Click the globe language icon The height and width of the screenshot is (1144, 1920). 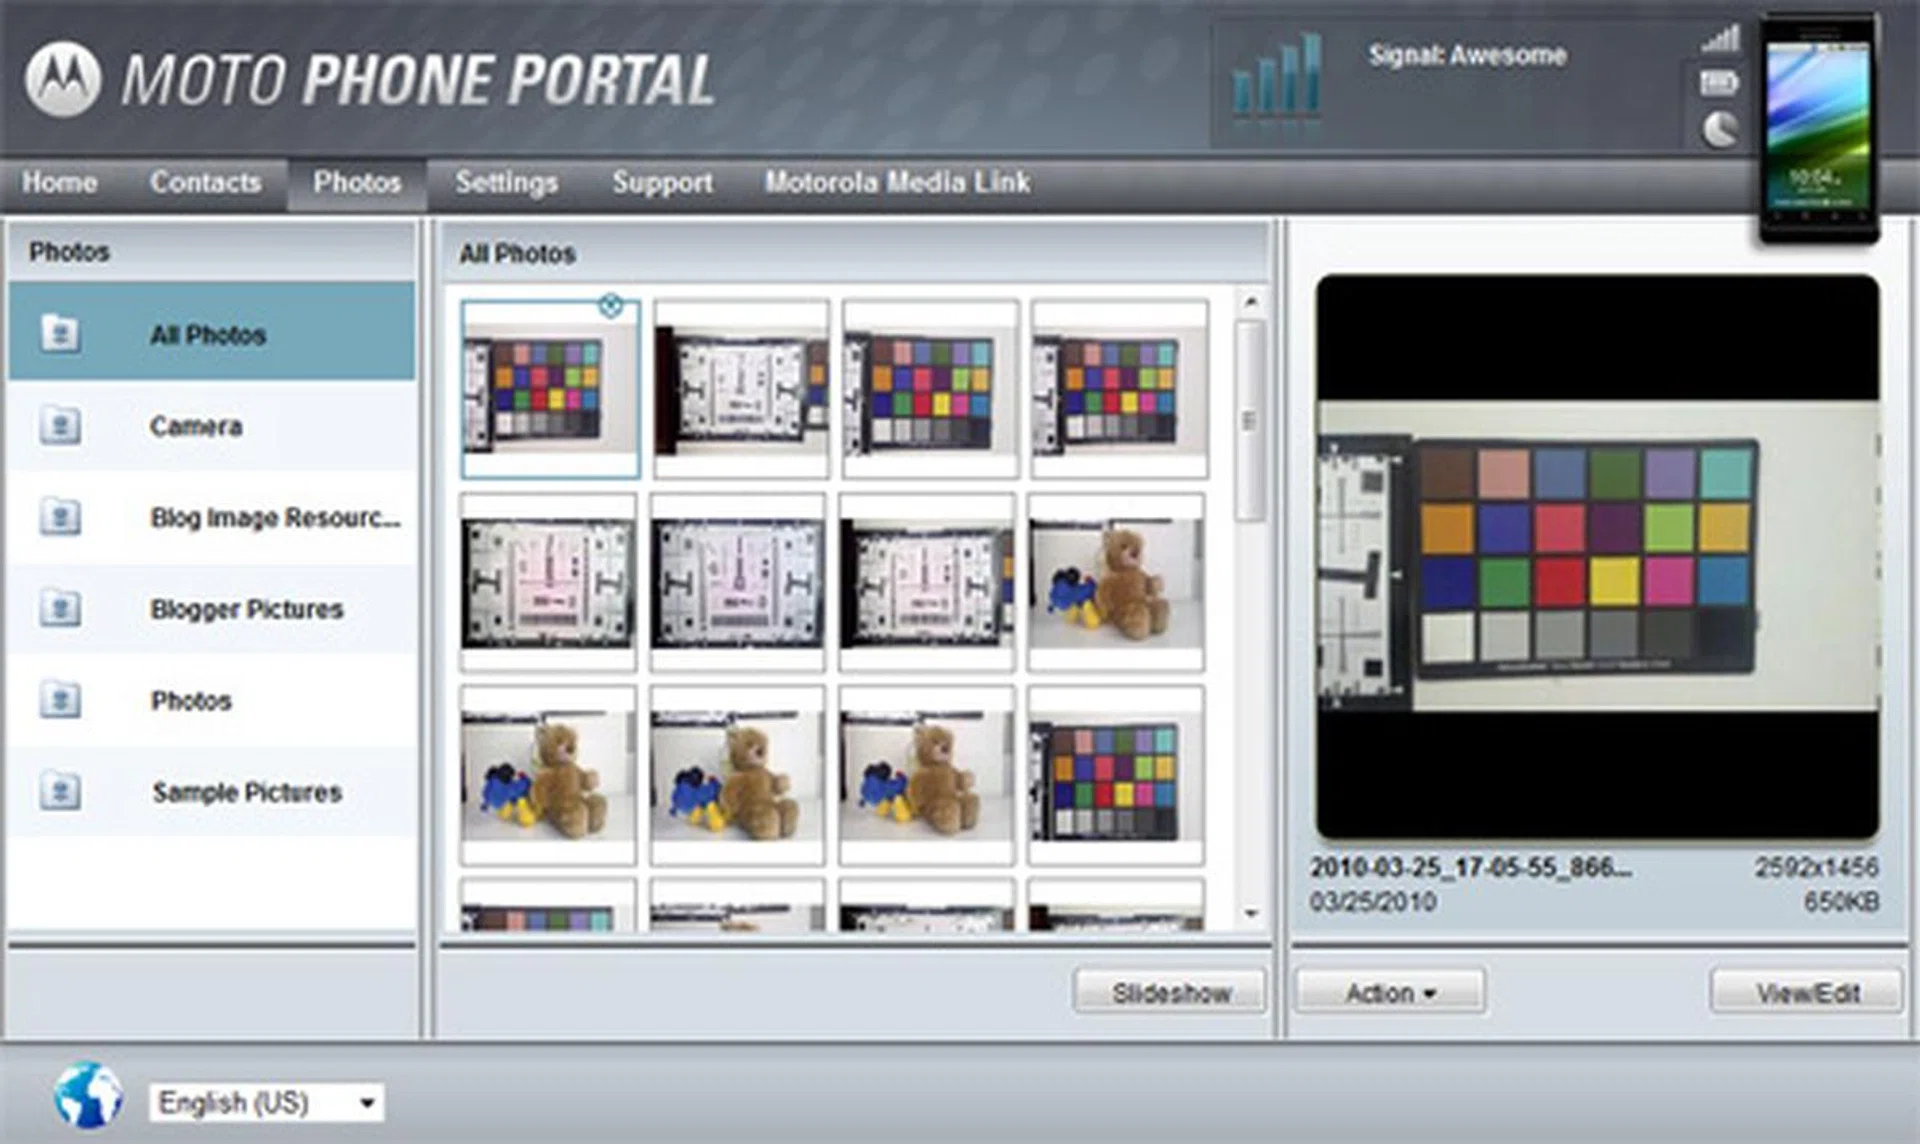88,1095
